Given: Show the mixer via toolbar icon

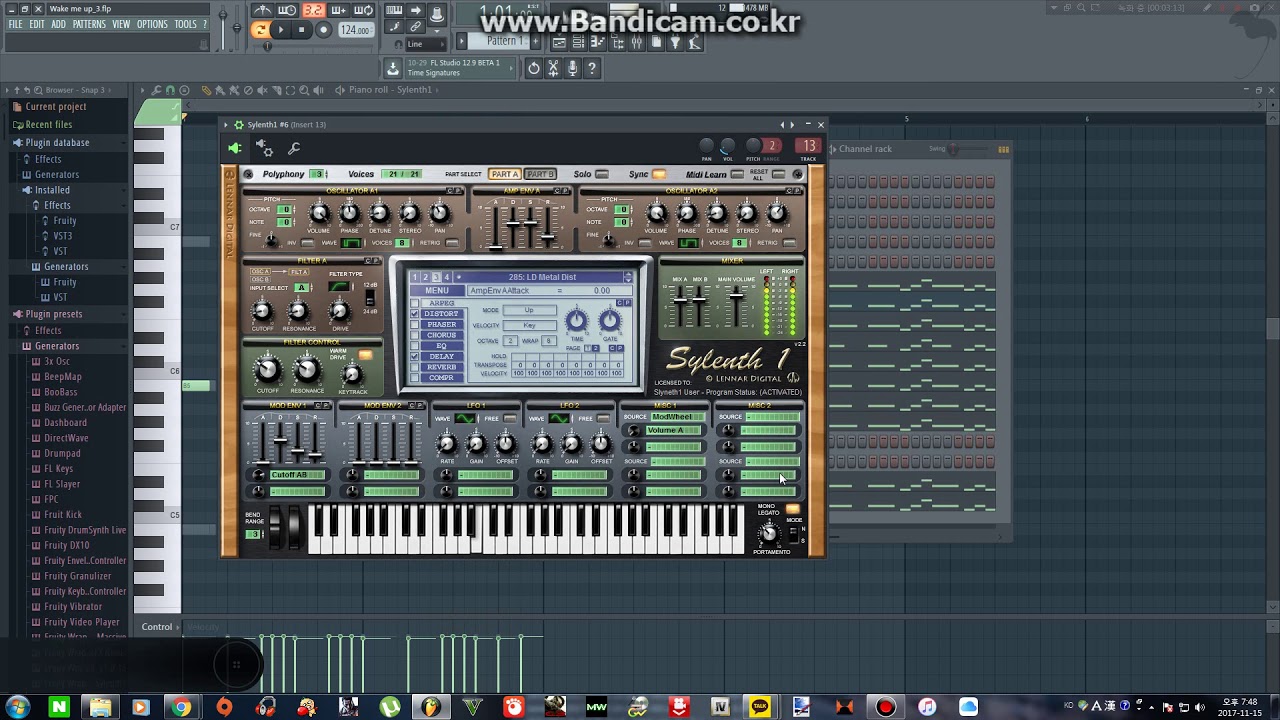Looking at the screenshot, I should pyautogui.click(x=636, y=42).
